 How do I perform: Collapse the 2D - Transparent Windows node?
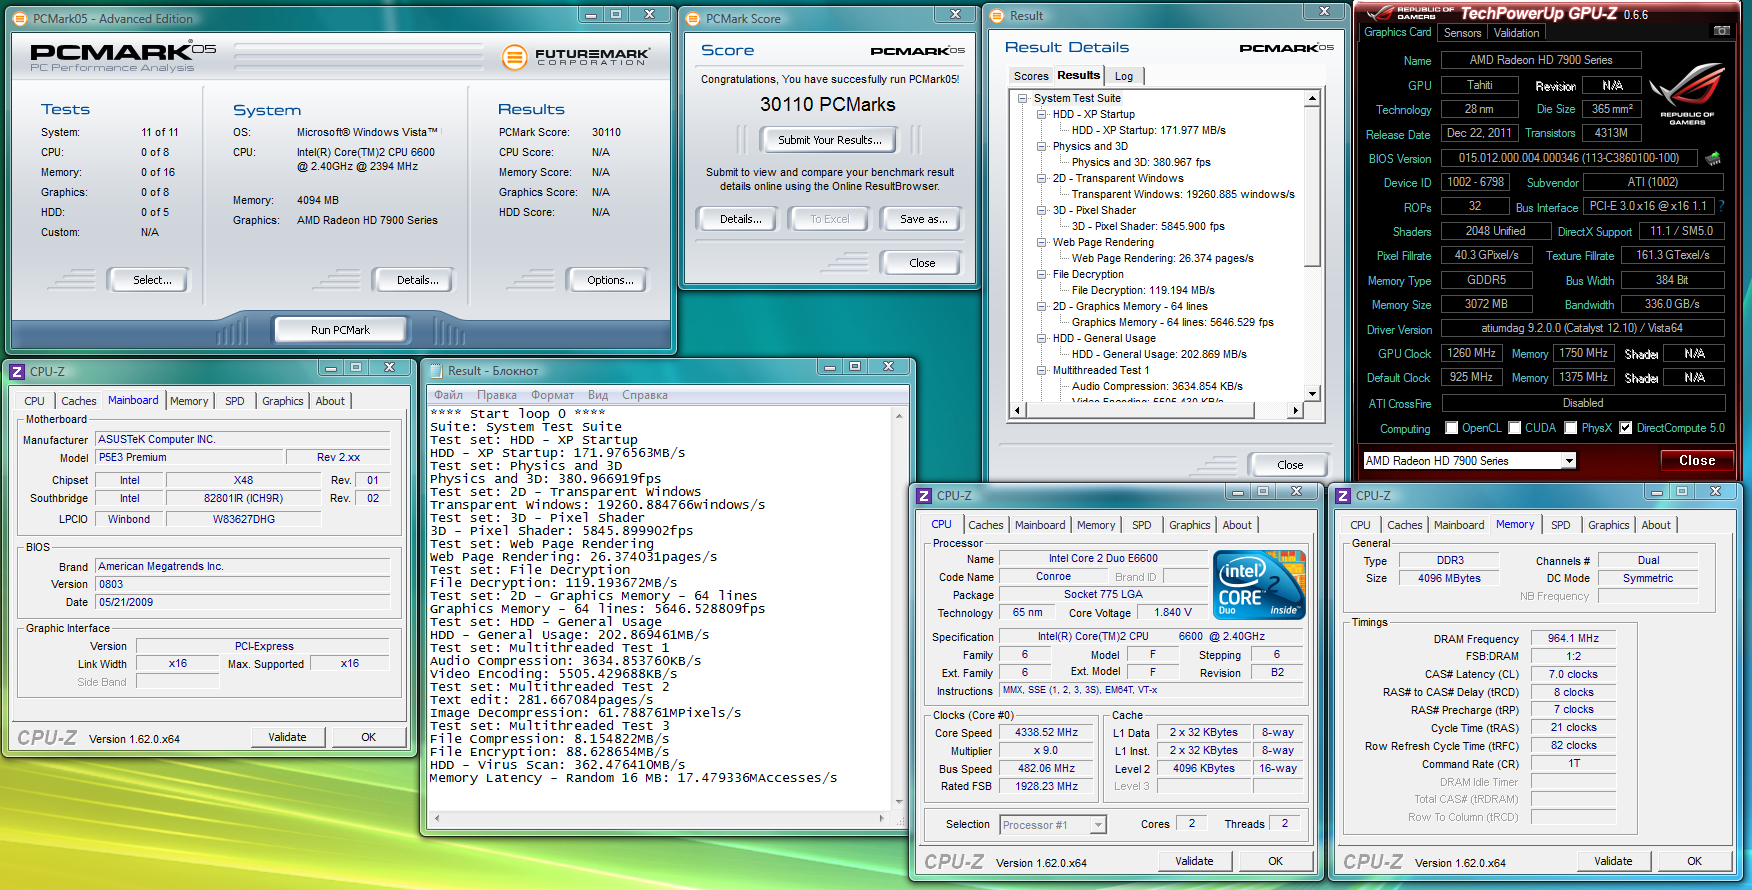tap(1042, 178)
